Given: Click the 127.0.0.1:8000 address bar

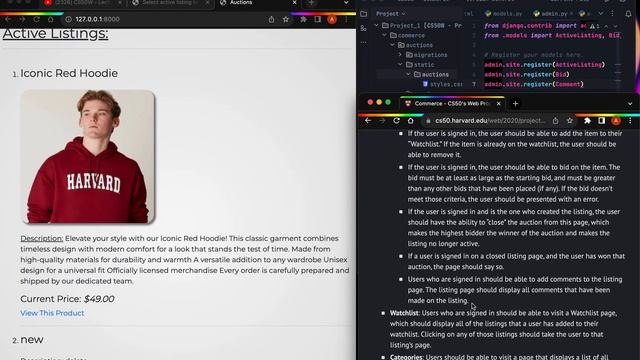Looking at the screenshot, I should (163, 19).
